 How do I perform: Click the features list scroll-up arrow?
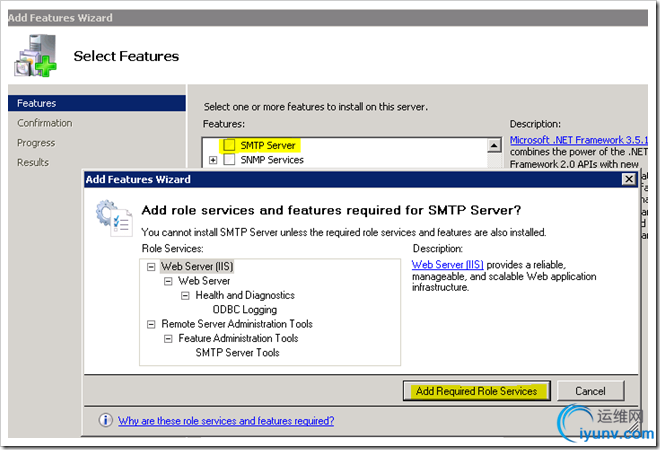click(x=493, y=145)
